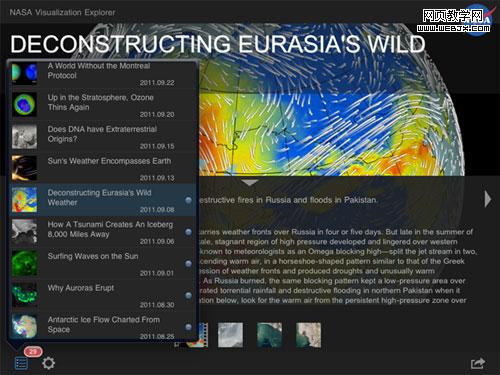Tap the date 2011.09.13
The height and width of the screenshot is (375, 500).
tap(157, 178)
